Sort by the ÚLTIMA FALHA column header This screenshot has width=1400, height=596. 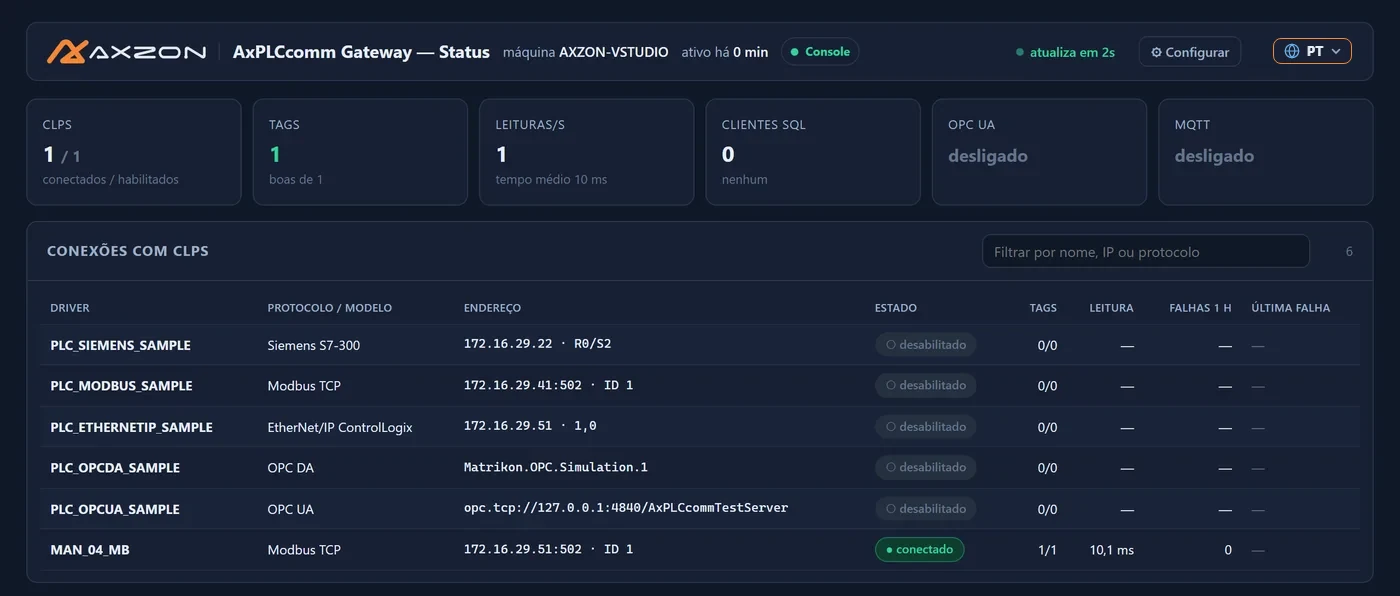click(1291, 308)
